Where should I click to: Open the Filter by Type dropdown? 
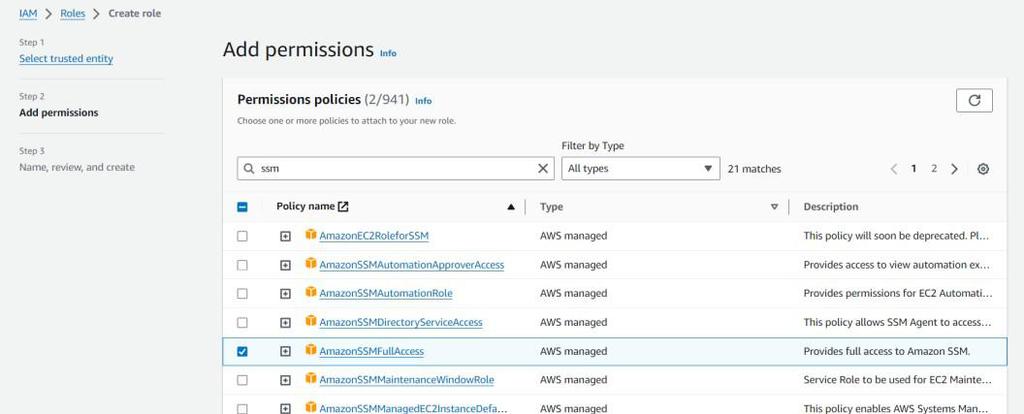(x=640, y=169)
